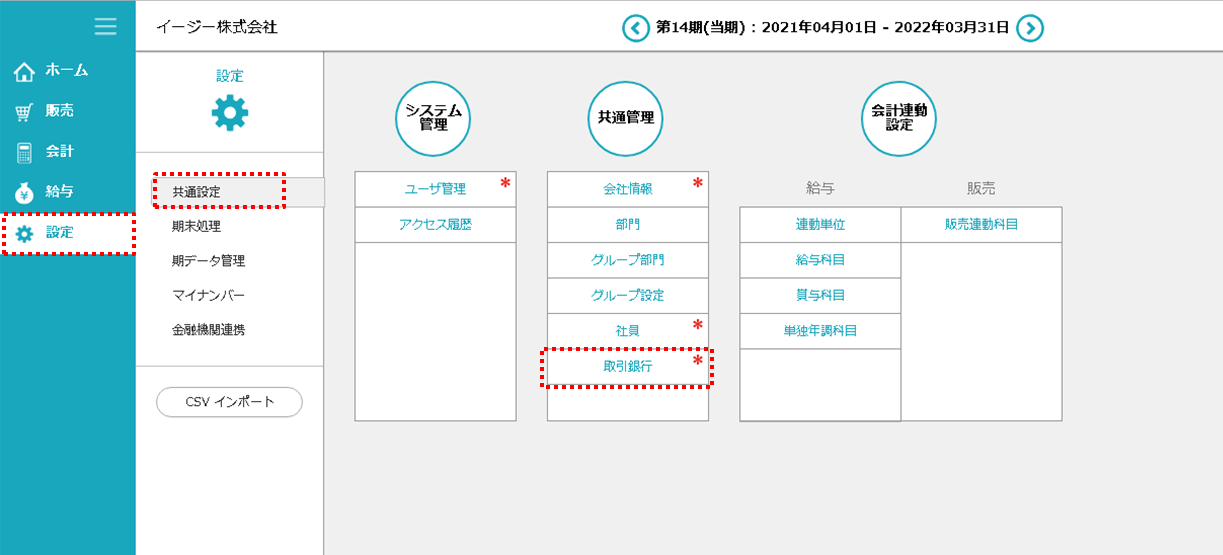Viewport: 1223px width, 555px height.
Task: Open 設定 in the left sidebar
Action: click(60, 233)
